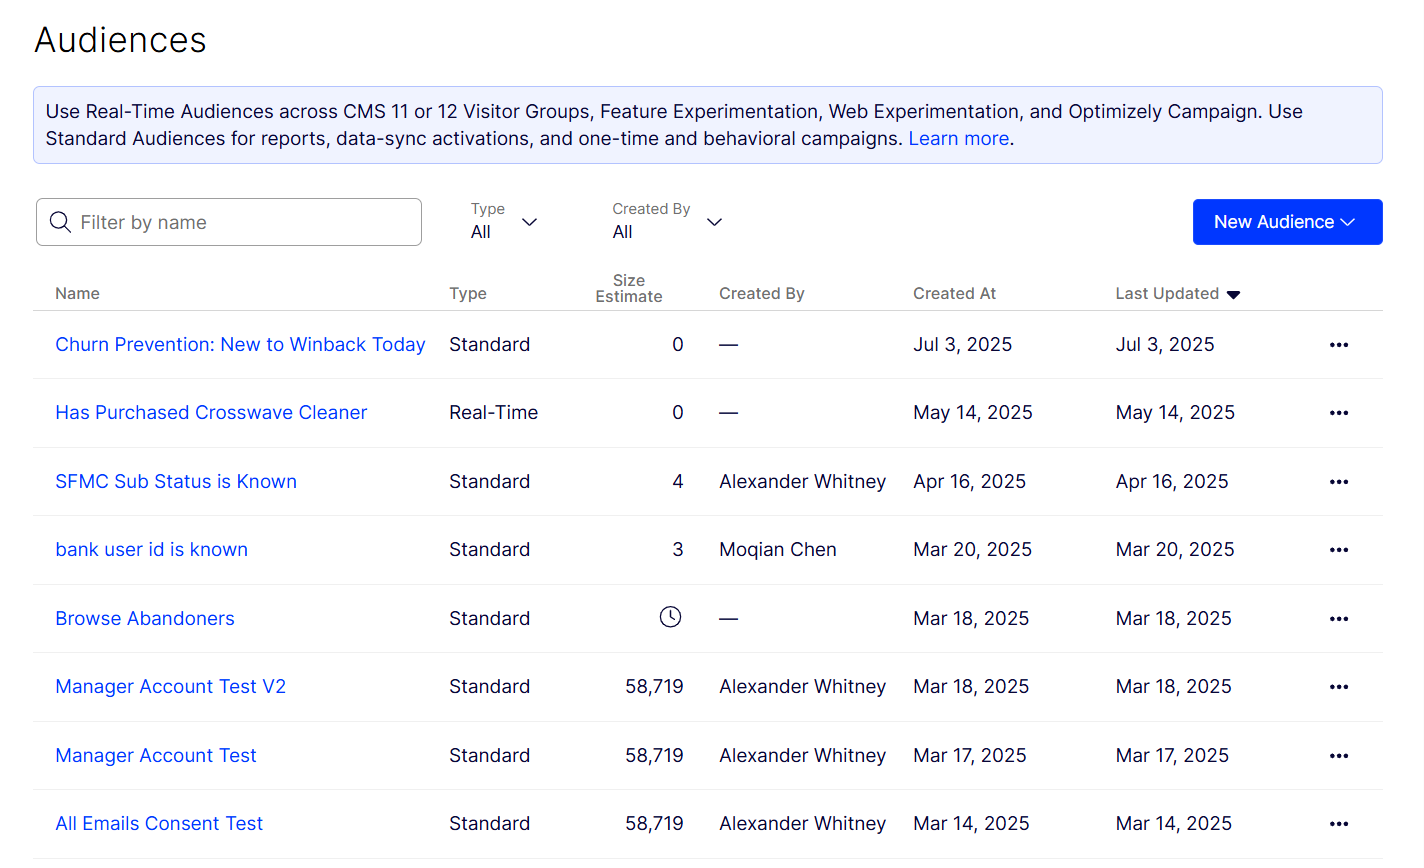Viewport: 1424px width, 868px height.
Task: Open the Manager Account Test audience
Action: tap(156, 756)
